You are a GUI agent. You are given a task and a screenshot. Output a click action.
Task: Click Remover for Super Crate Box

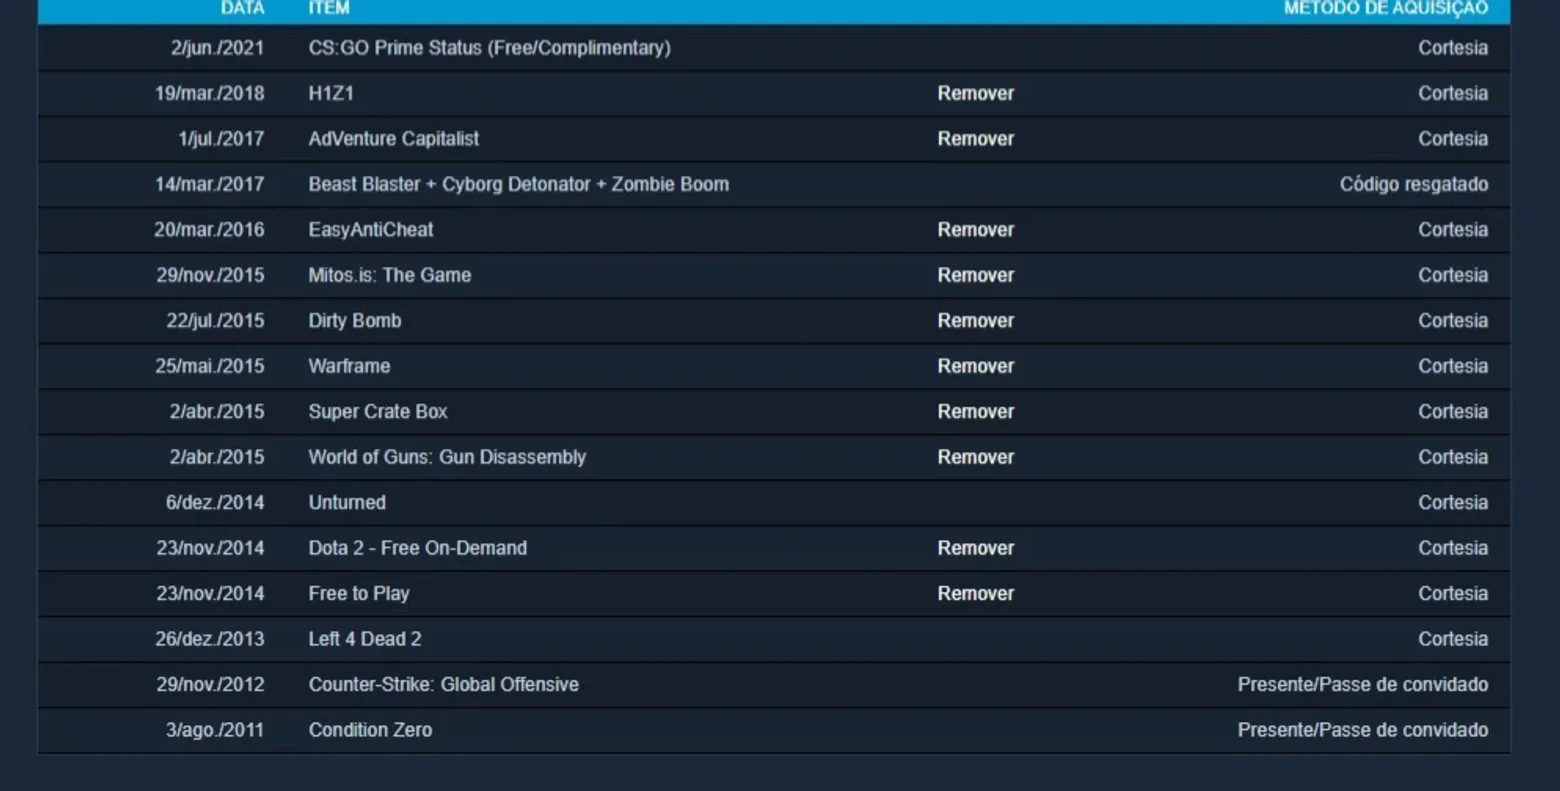click(x=975, y=412)
